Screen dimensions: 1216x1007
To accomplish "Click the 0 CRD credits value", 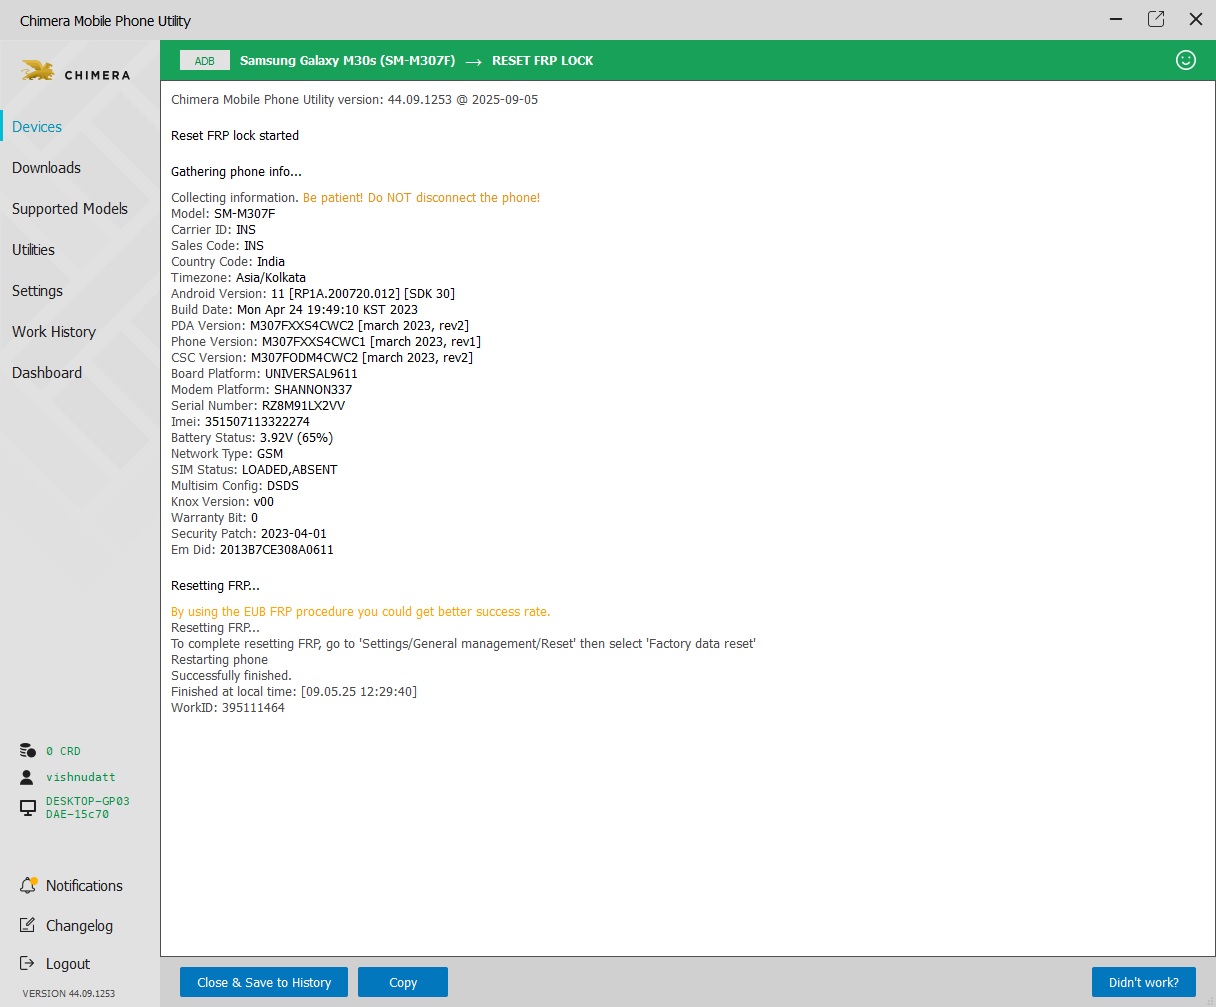I will (x=63, y=751).
